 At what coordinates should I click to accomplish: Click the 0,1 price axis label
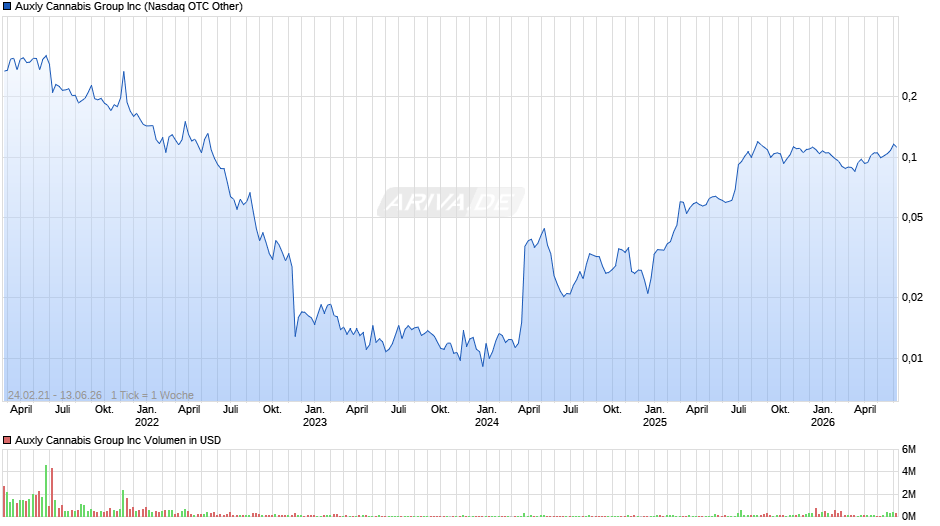(909, 158)
